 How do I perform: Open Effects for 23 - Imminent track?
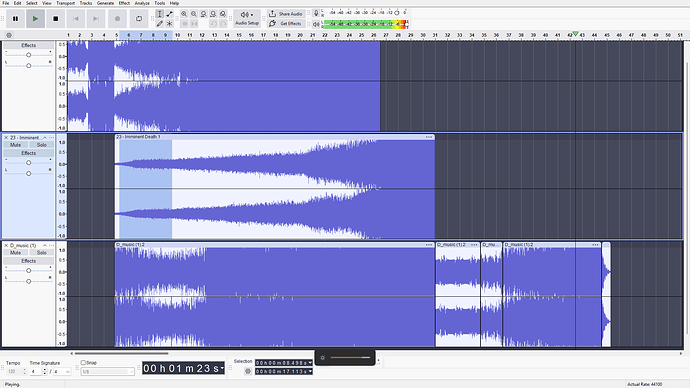(29, 153)
